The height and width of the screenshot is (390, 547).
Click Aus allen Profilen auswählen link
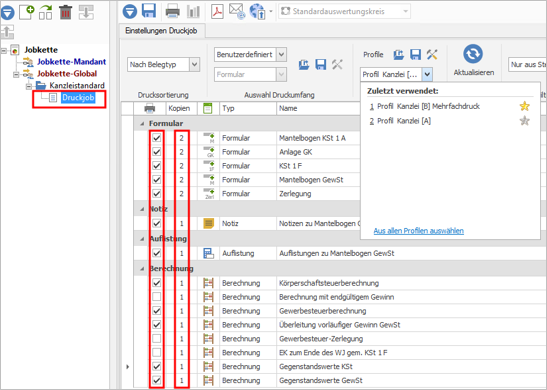tap(419, 231)
